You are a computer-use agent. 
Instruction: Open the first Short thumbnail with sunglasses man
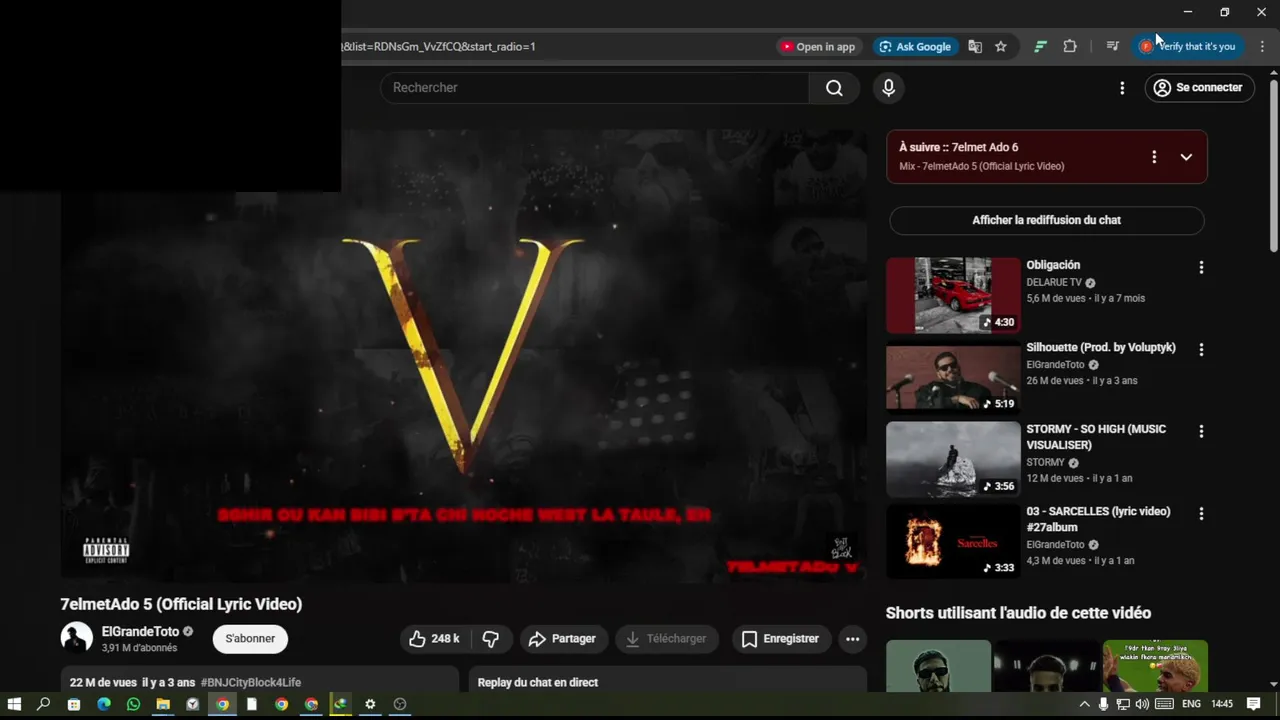938,666
